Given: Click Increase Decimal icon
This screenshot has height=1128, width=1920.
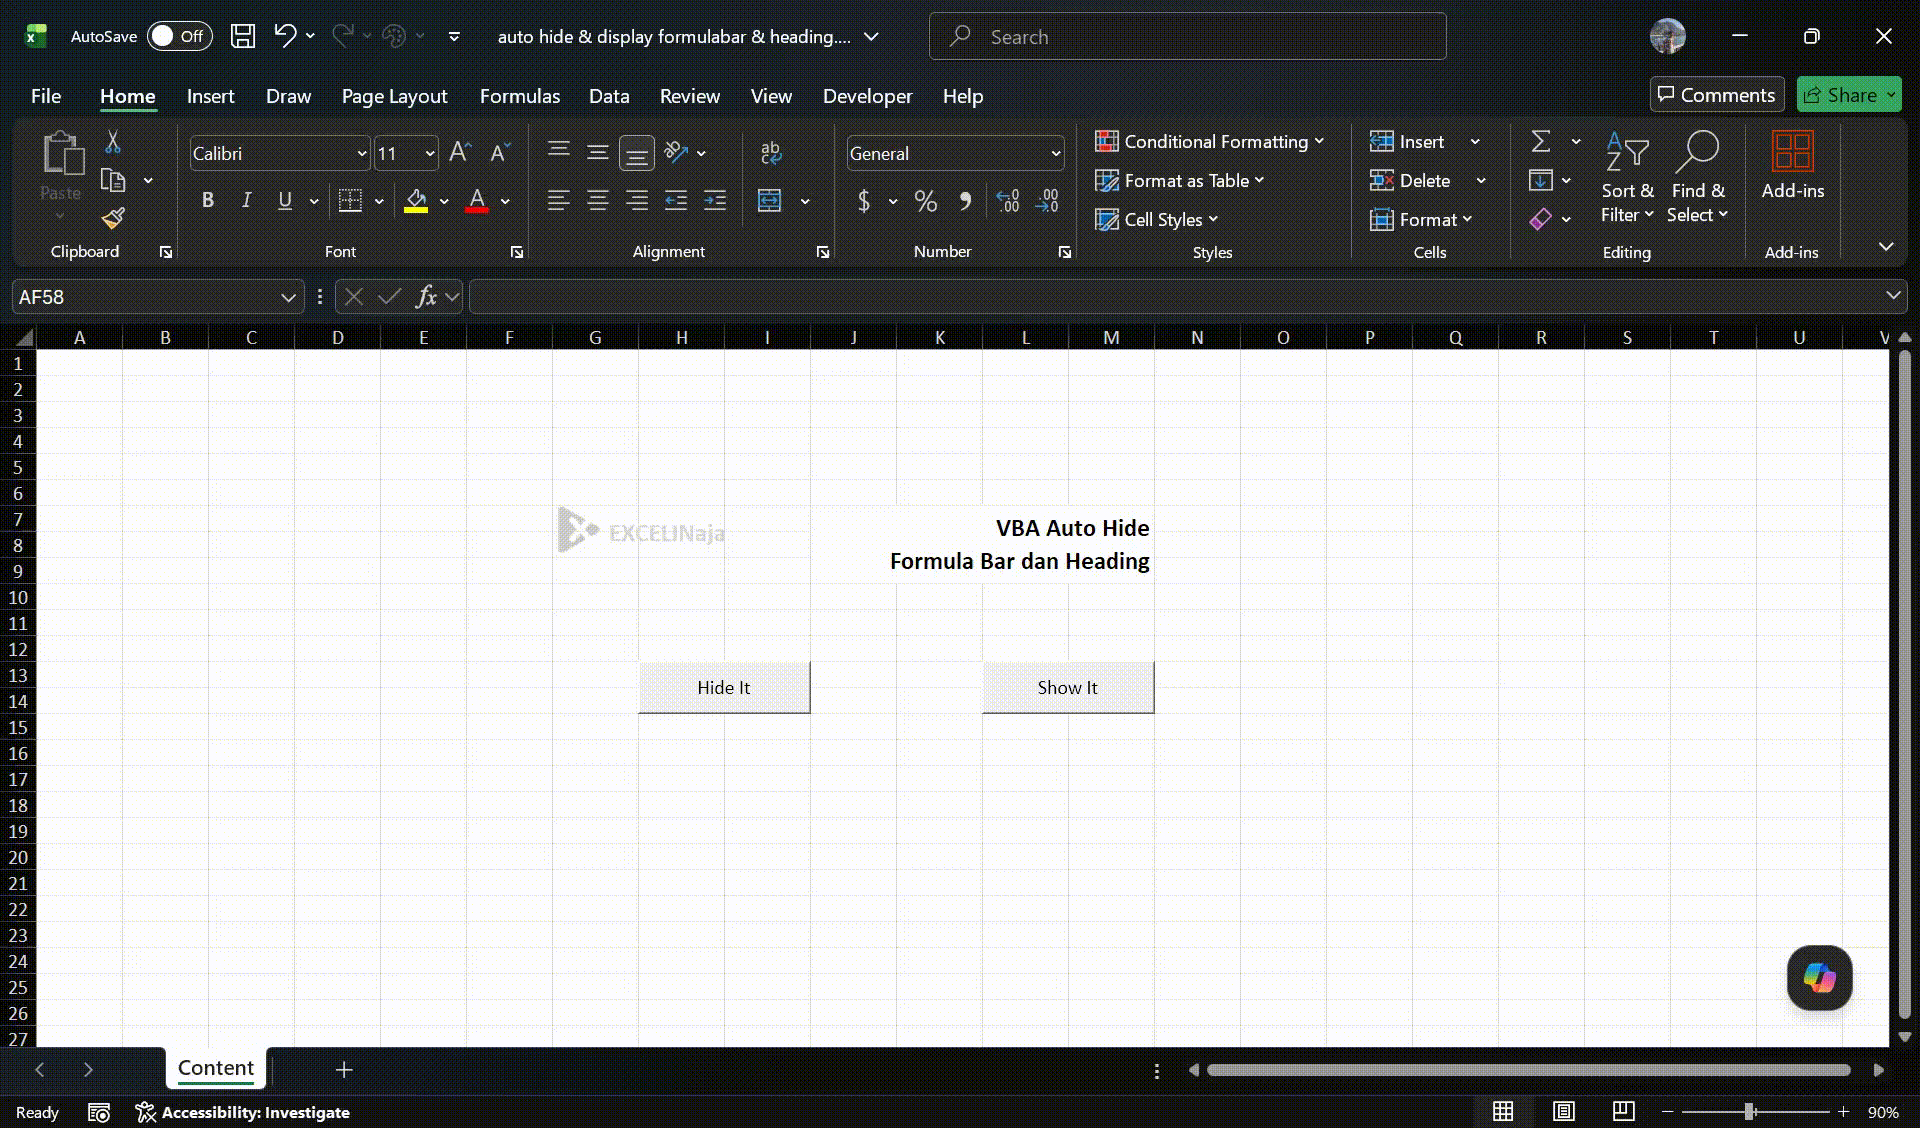Looking at the screenshot, I should point(1008,201).
